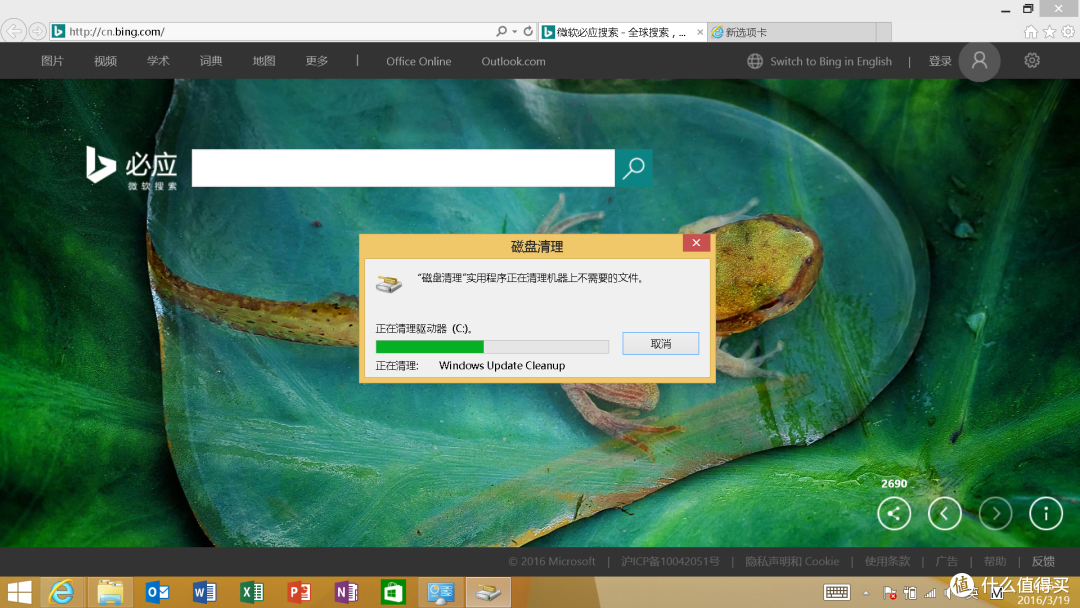Share the Bing background image
This screenshot has width=1080, height=608.
click(x=894, y=514)
